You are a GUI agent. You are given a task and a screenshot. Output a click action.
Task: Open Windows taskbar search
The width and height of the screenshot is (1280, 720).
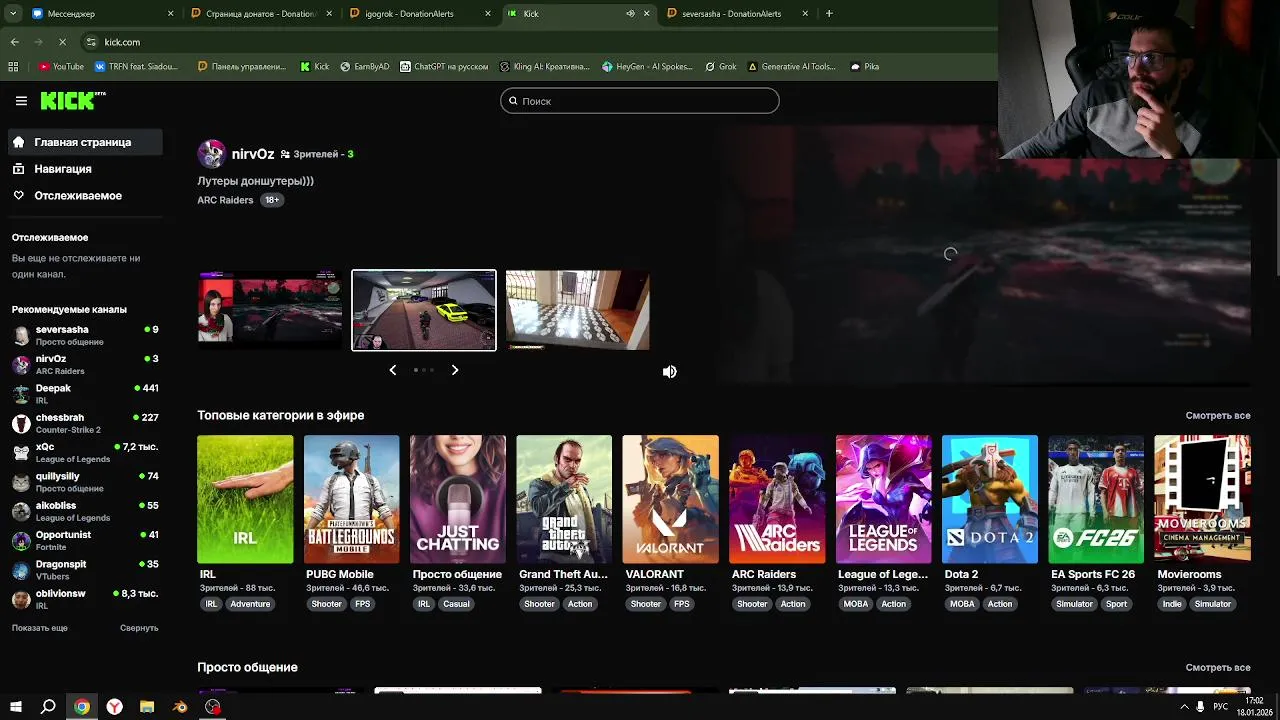pyautogui.click(x=48, y=707)
